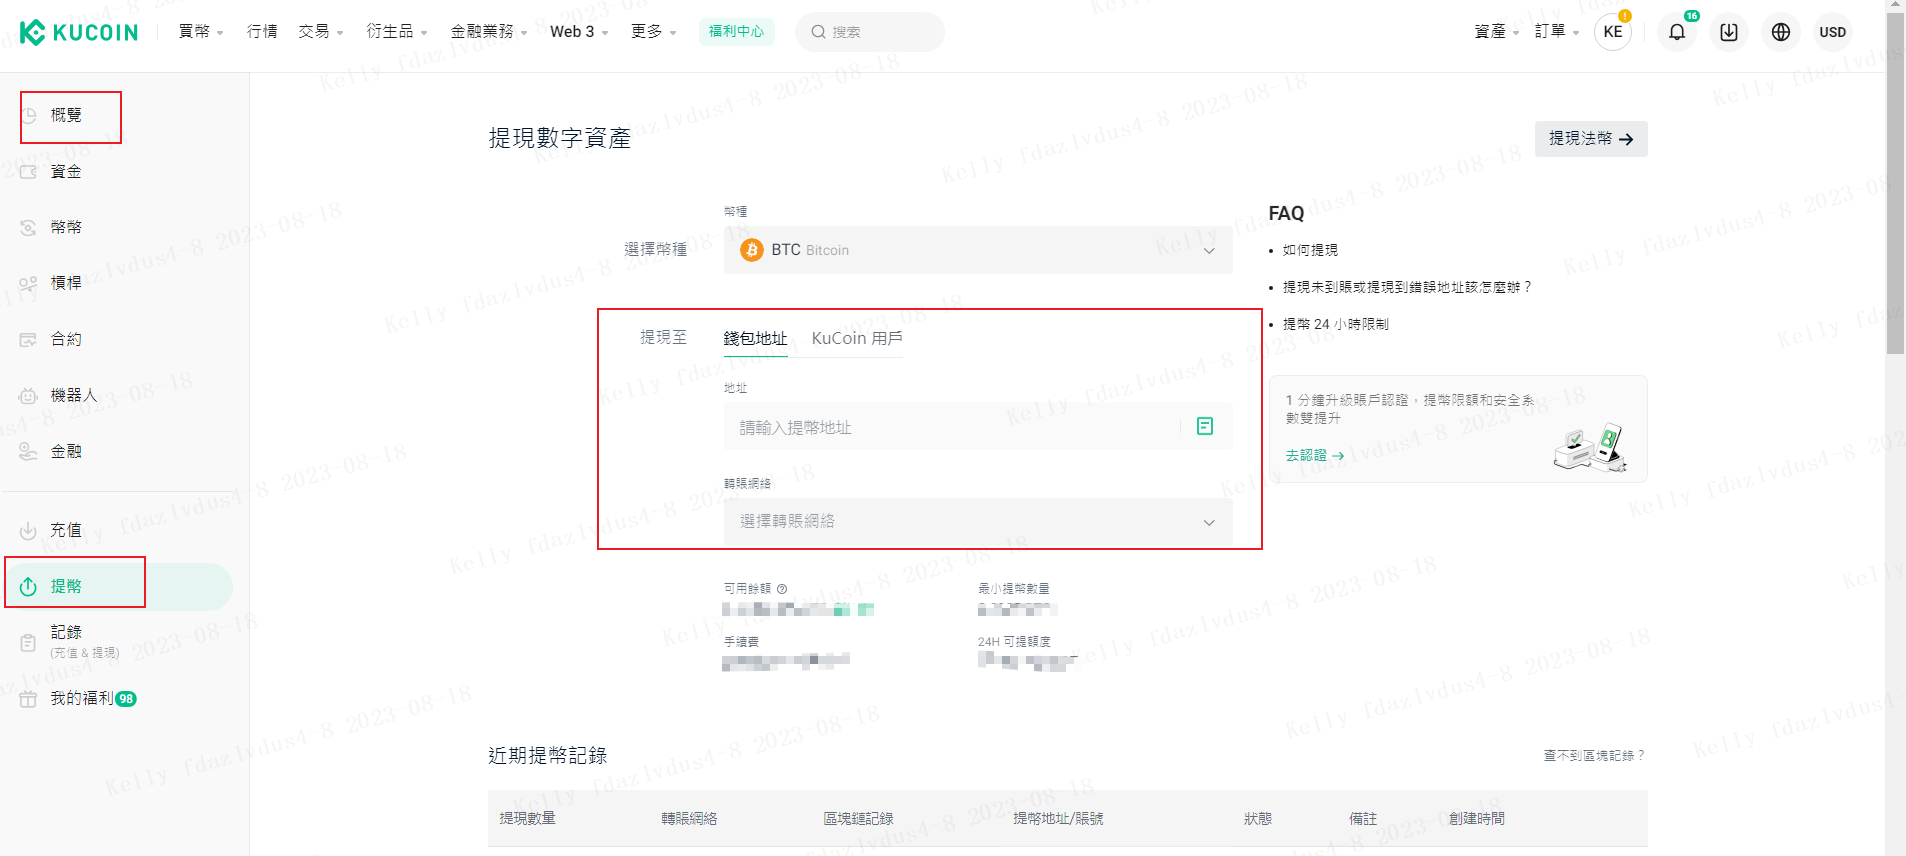Expand the 訂單 orders menu
Screen dimensions: 1906x856
pos(1556,32)
